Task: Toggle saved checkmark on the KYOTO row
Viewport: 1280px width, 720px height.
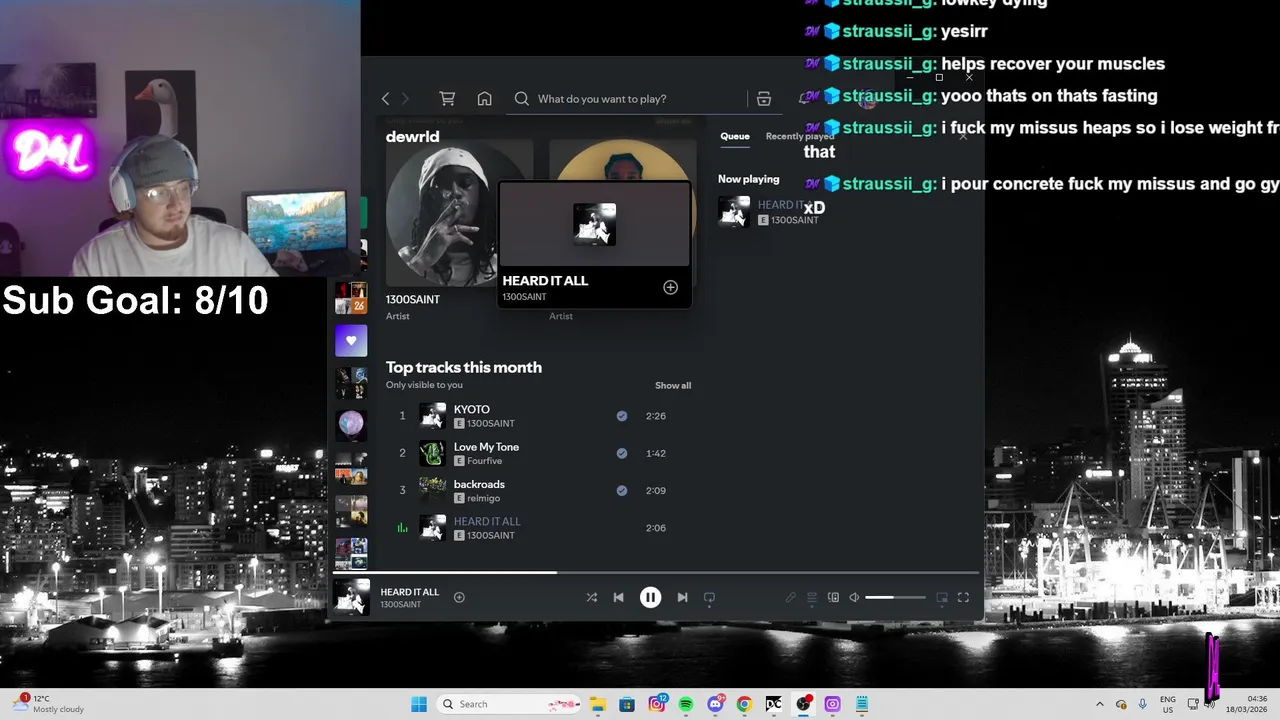Action: pyautogui.click(x=622, y=416)
